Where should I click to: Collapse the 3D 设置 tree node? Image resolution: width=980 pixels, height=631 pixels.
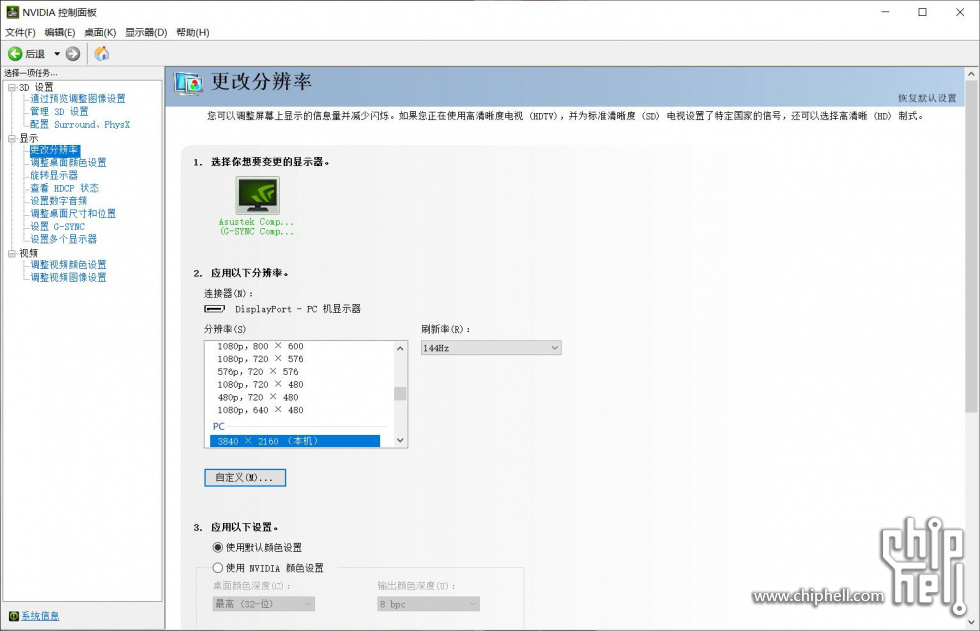coord(12,87)
